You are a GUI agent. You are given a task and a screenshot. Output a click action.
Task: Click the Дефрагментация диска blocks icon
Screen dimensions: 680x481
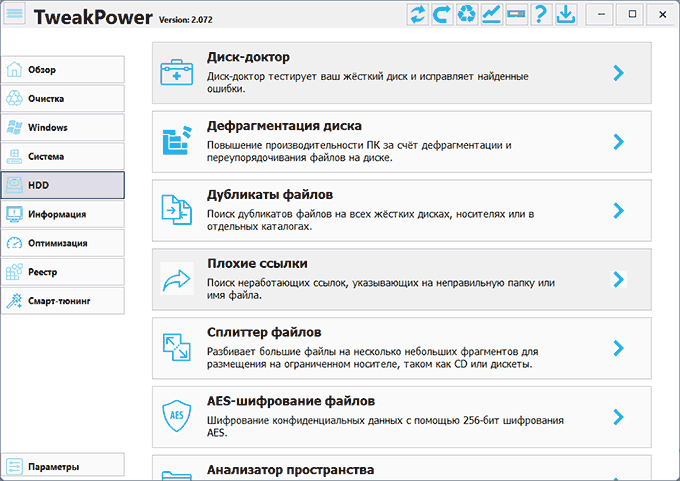click(x=177, y=141)
